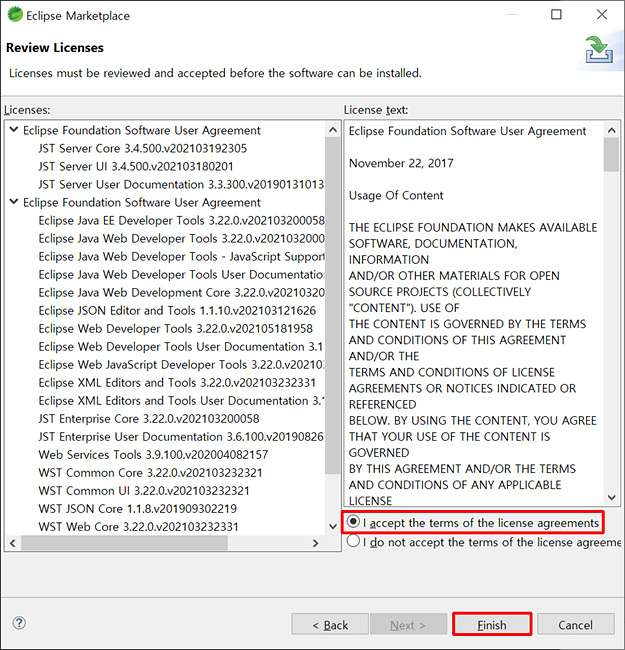Click the licenses horizontal scrollbar thumb

[x=124, y=543]
